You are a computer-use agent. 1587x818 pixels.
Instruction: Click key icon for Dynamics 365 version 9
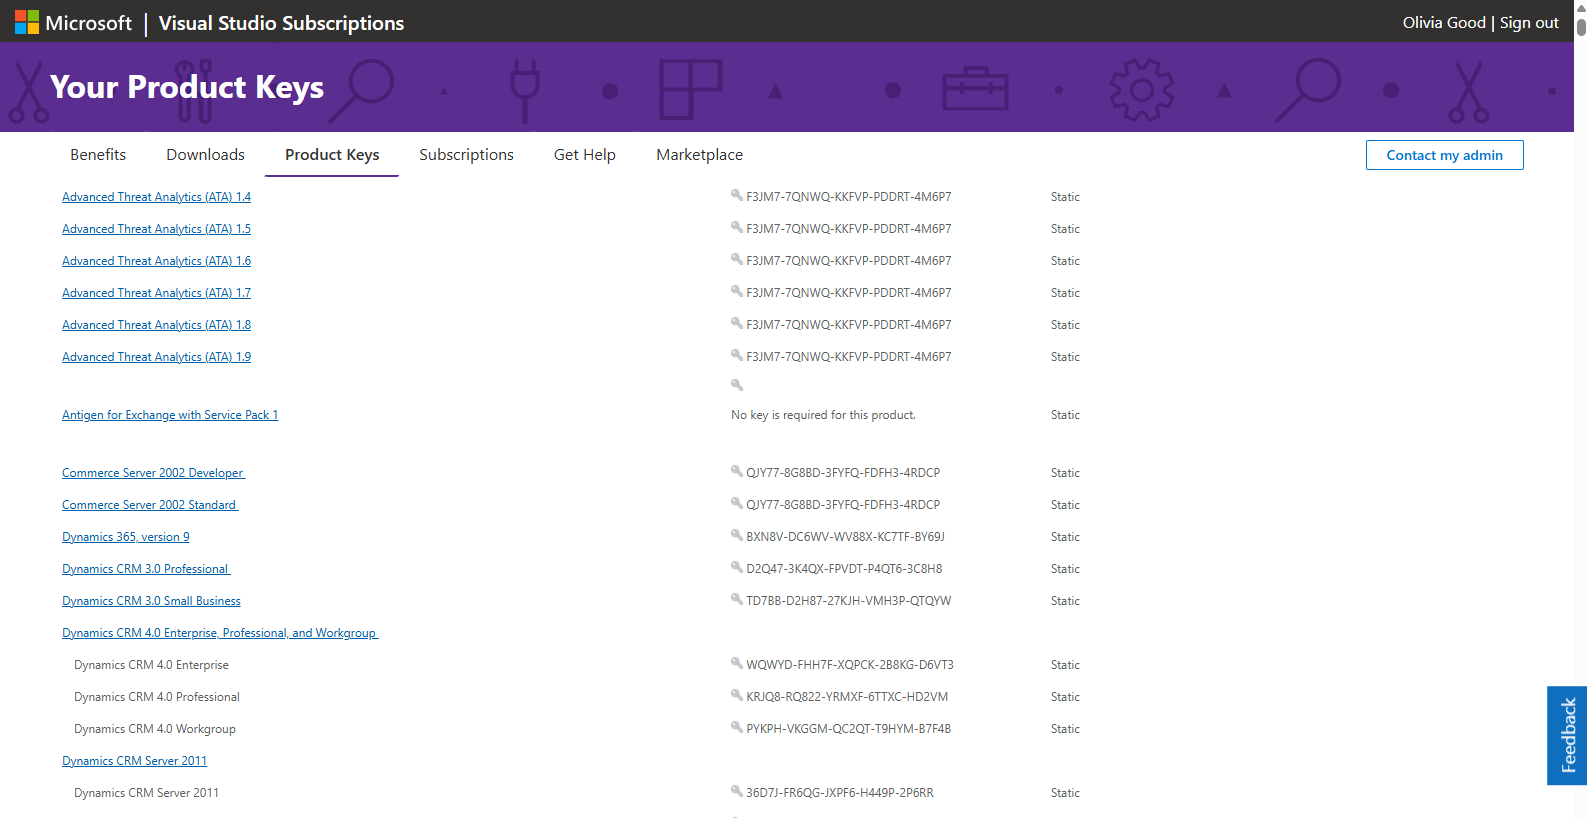(x=737, y=536)
